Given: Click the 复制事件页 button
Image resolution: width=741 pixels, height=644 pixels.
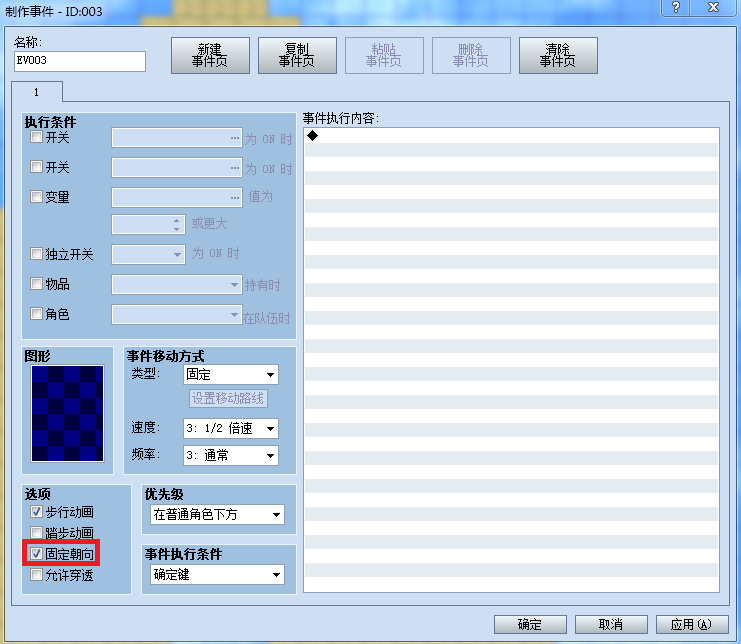Looking at the screenshot, I should point(297,56).
